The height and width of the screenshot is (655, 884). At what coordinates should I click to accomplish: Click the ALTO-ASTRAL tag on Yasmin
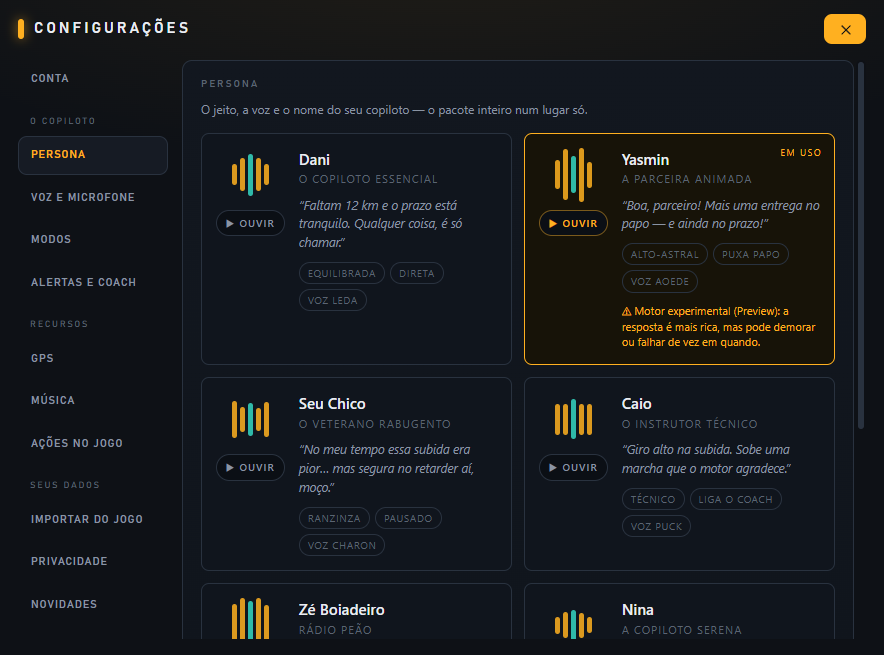point(665,254)
